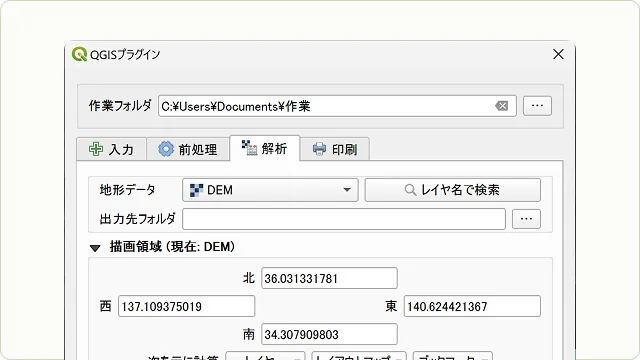
Task: Click the 作業フォルダ label
Action: click(x=120, y=106)
